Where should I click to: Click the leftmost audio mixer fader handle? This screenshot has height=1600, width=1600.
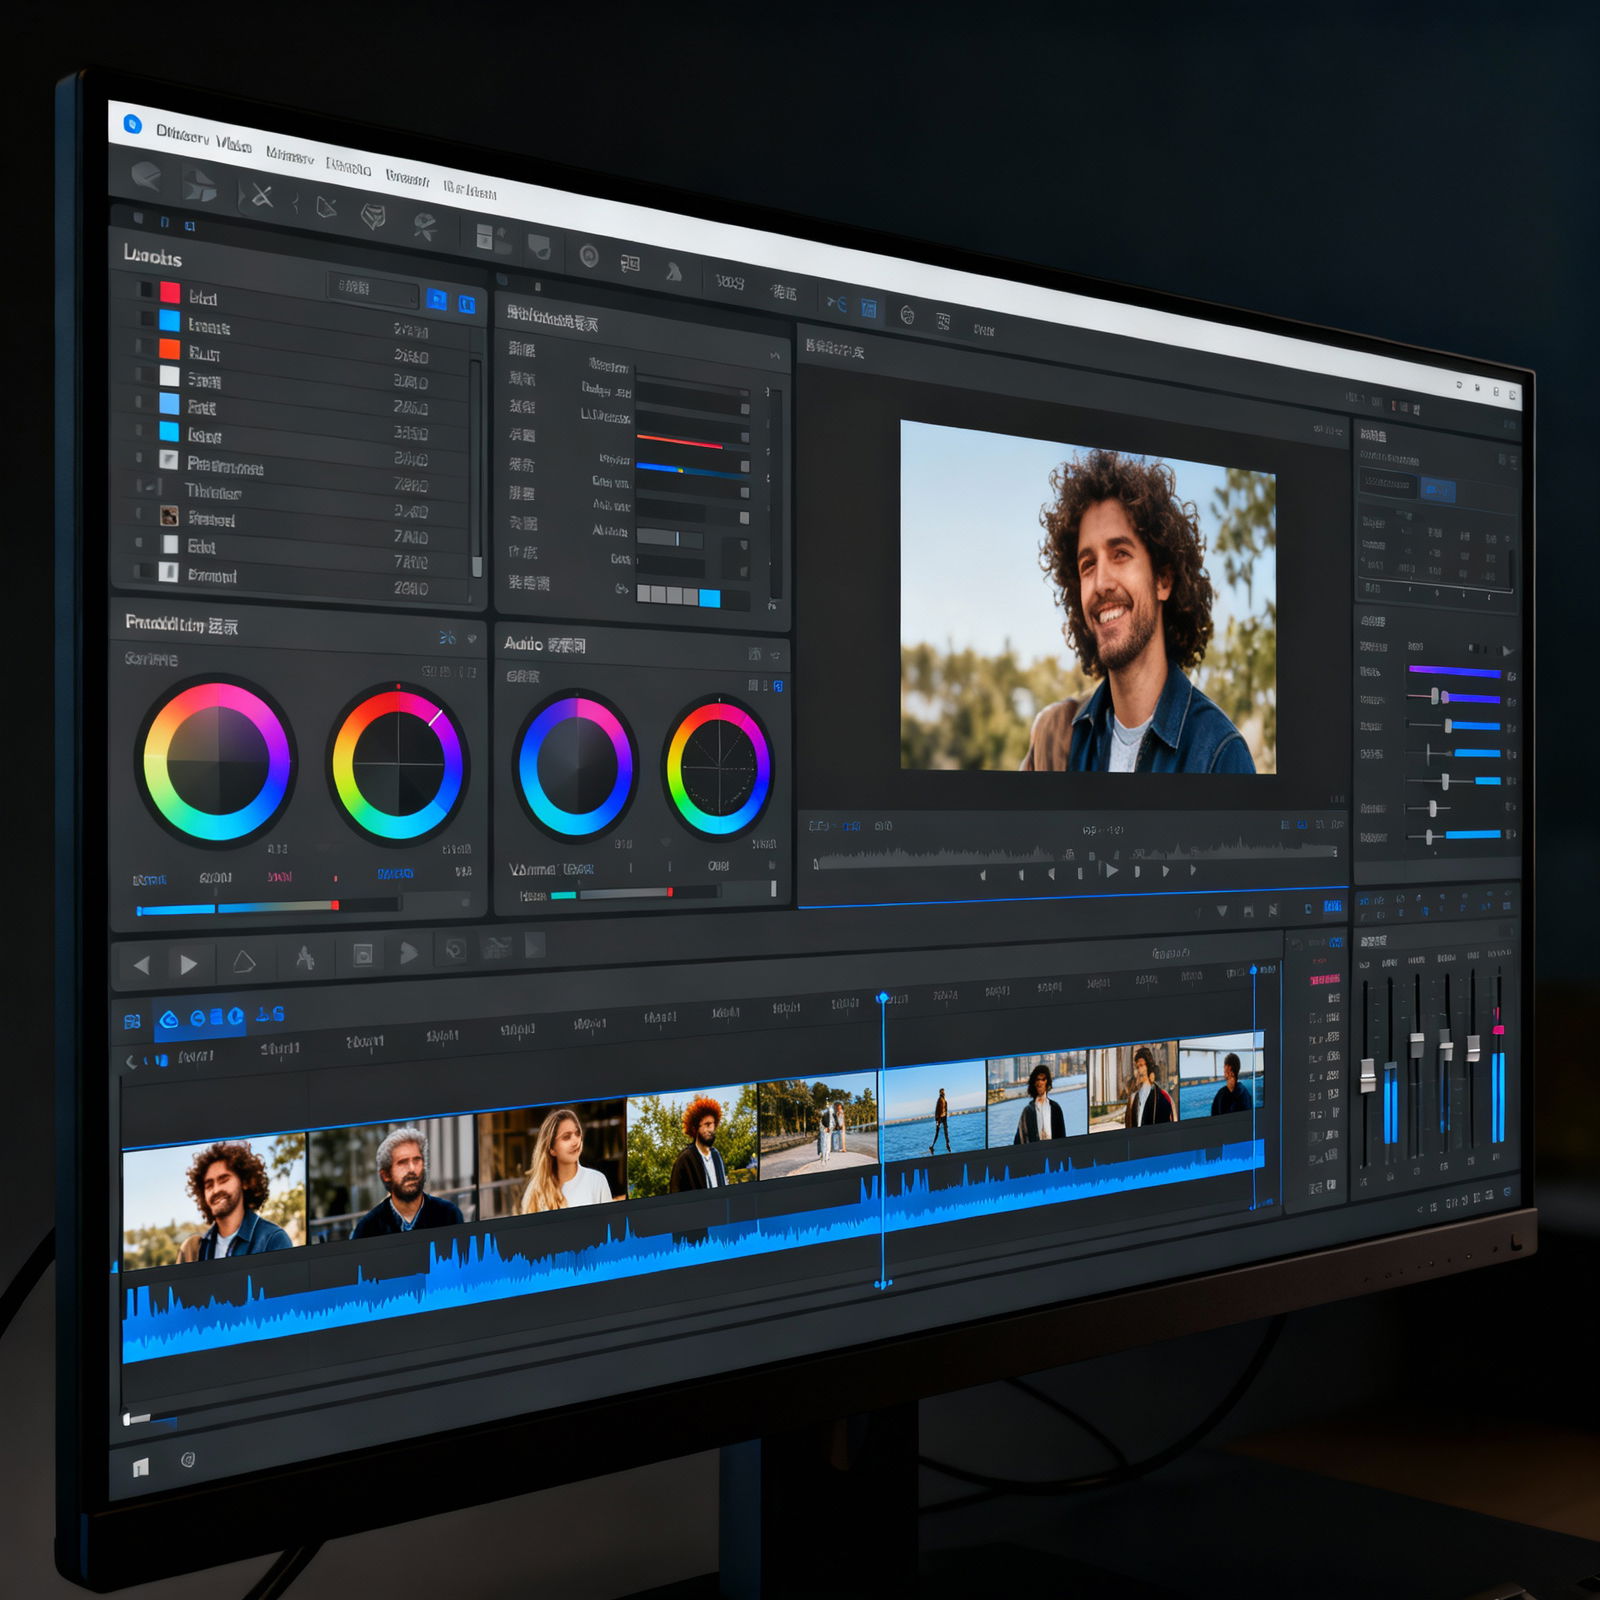tap(1367, 1075)
